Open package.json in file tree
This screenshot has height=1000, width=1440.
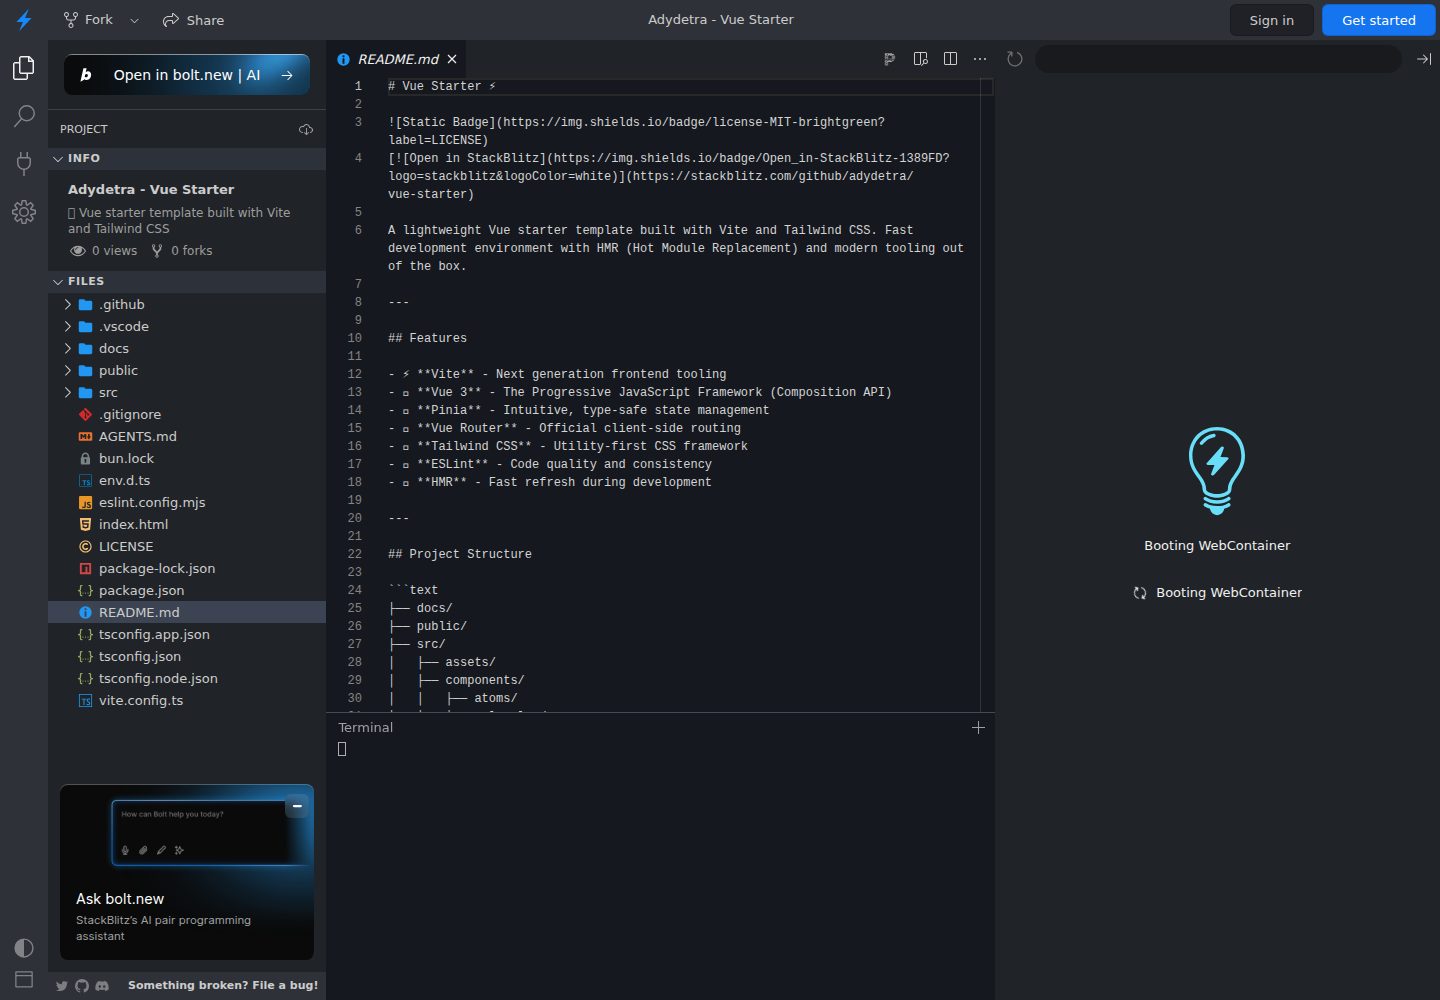pyautogui.click(x=187, y=591)
